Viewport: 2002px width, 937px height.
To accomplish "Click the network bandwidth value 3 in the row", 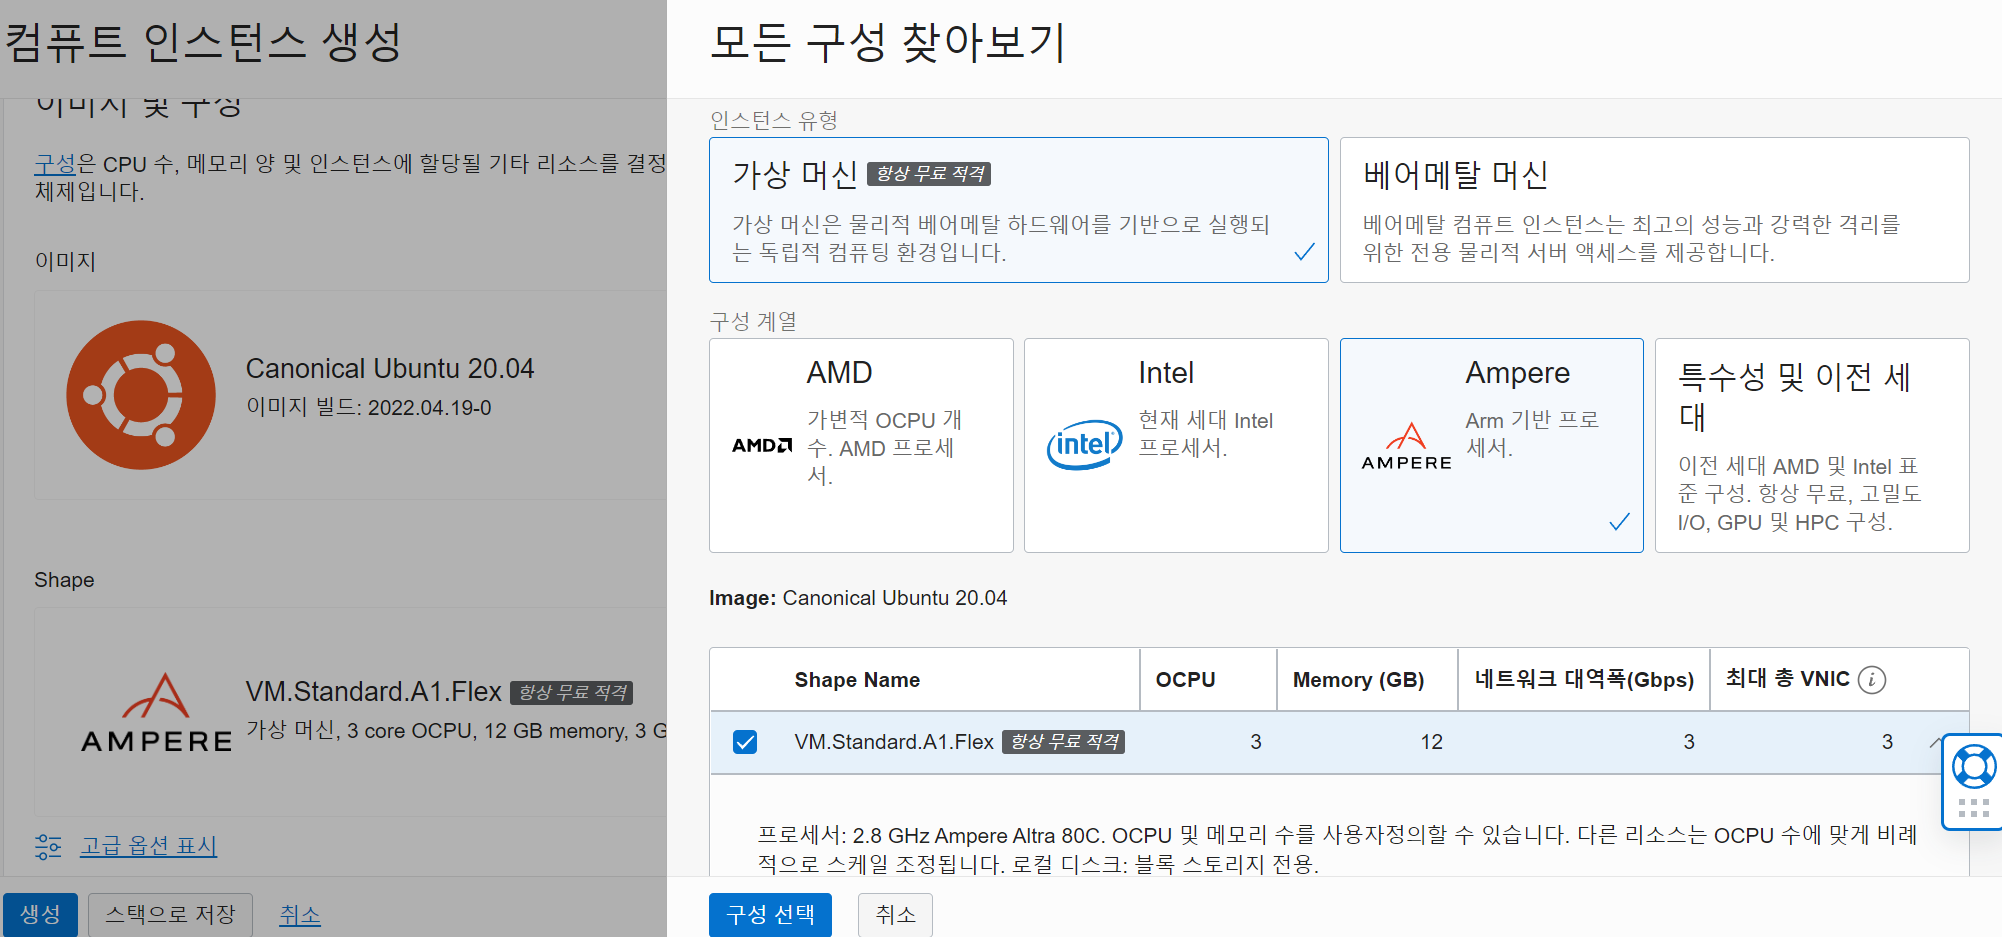I will click(x=1689, y=742).
